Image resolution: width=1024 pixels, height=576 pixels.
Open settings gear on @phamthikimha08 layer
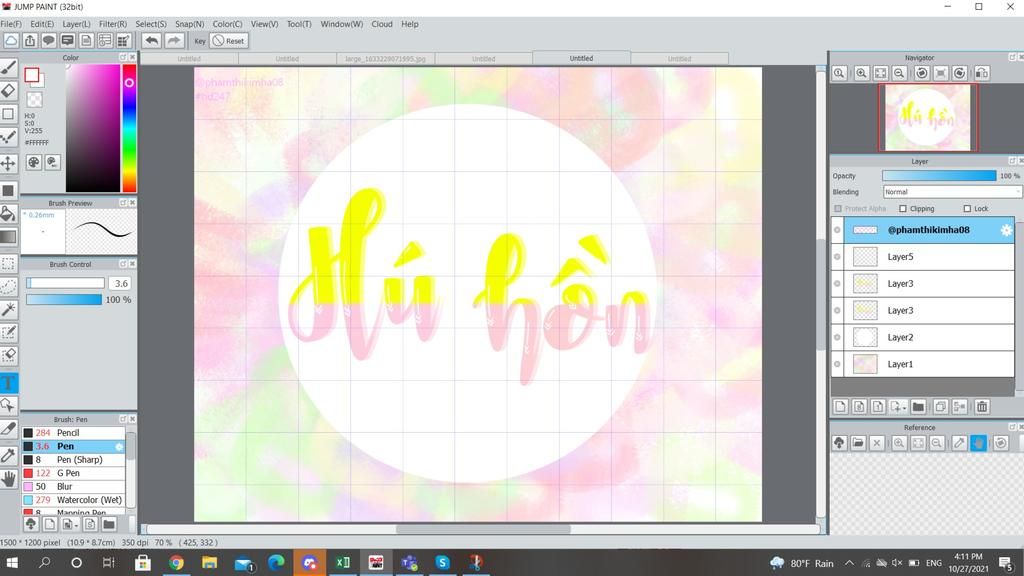pyautogui.click(x=1006, y=230)
